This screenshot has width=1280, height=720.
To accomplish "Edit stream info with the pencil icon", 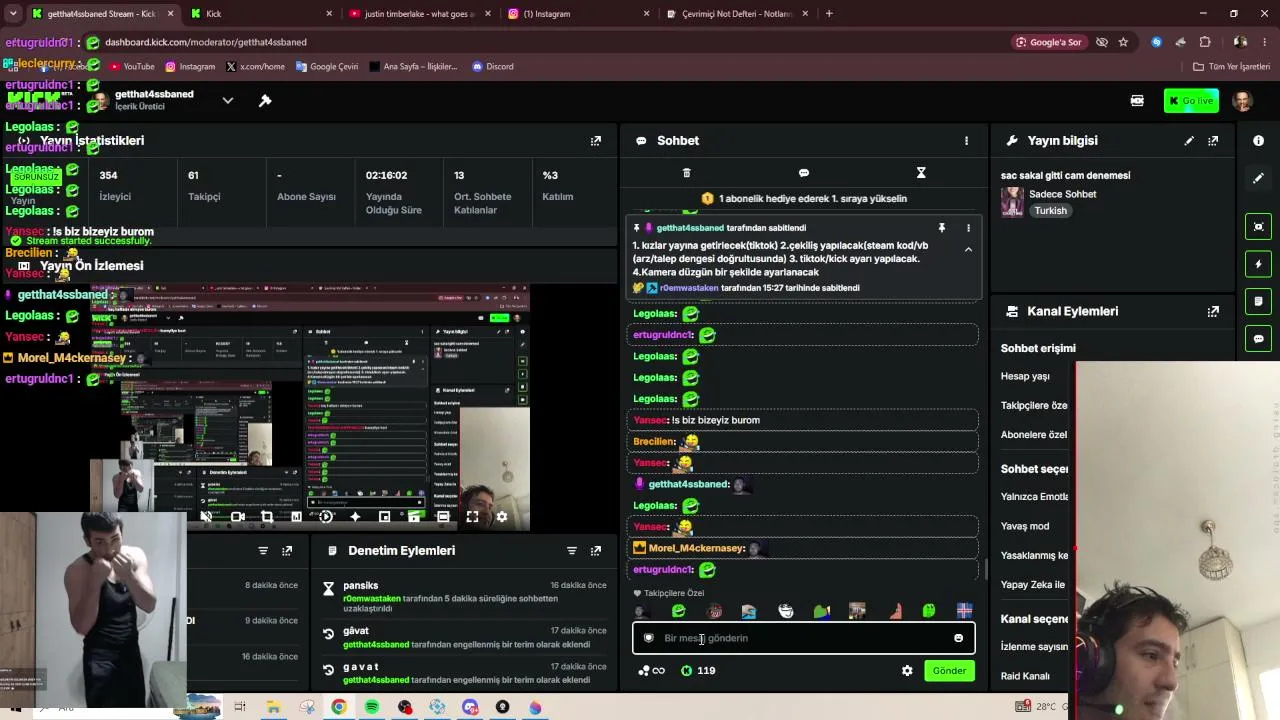I will point(1189,141).
